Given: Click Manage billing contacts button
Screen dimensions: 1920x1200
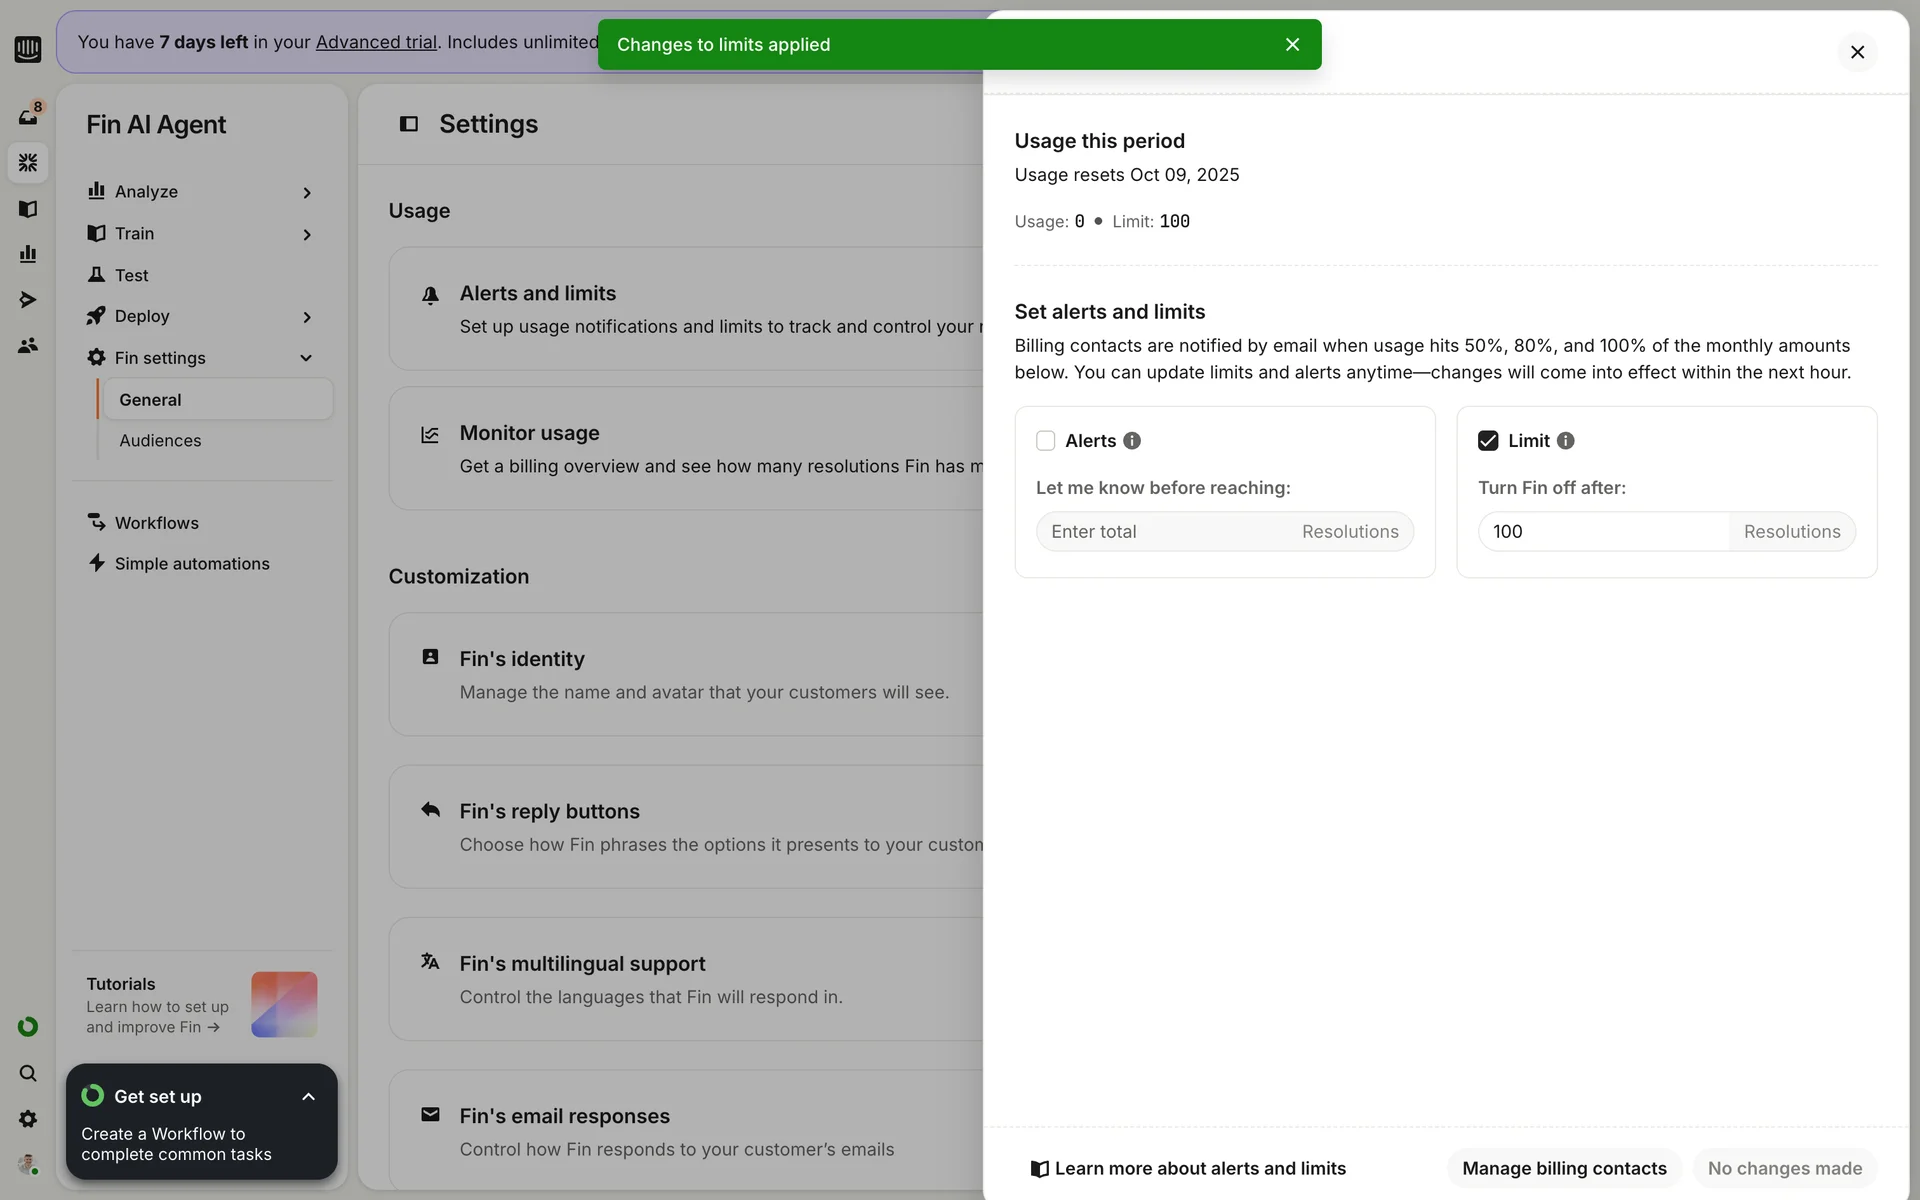Looking at the screenshot, I should point(1564,1168).
